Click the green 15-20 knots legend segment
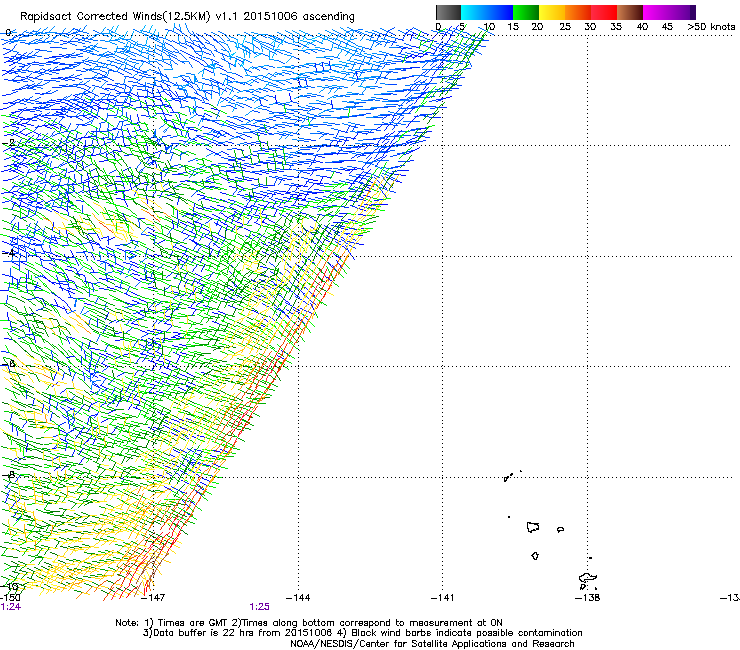Screen dimensions: 740x650 [x=526, y=12]
